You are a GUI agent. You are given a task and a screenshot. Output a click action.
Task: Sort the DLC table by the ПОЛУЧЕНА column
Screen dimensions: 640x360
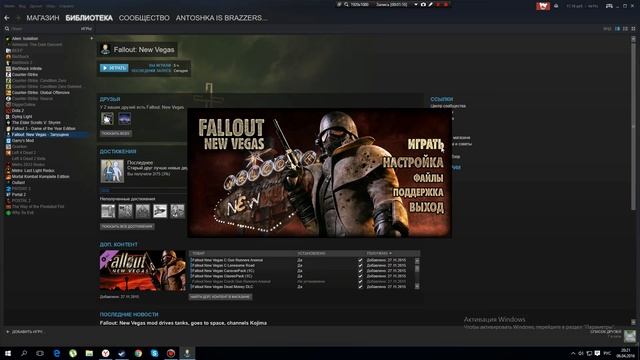coord(379,253)
